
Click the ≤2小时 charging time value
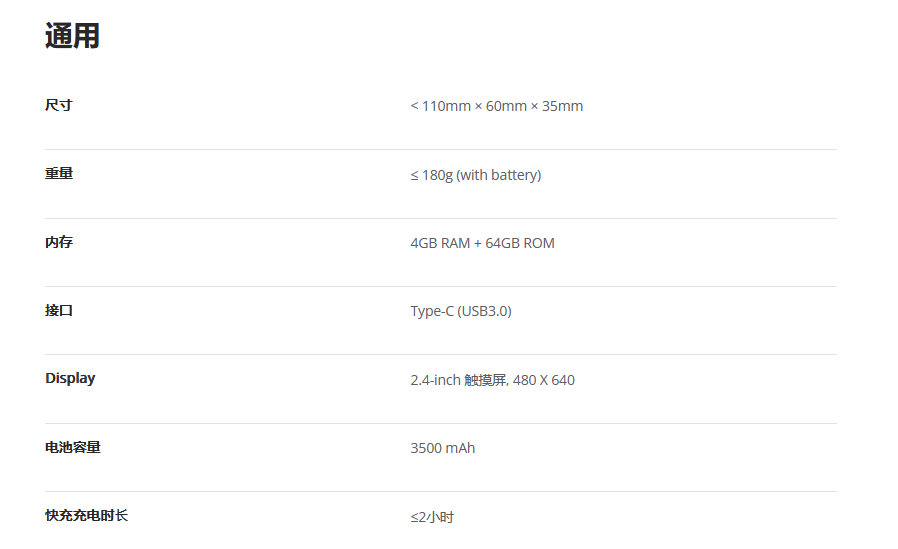coord(432,517)
